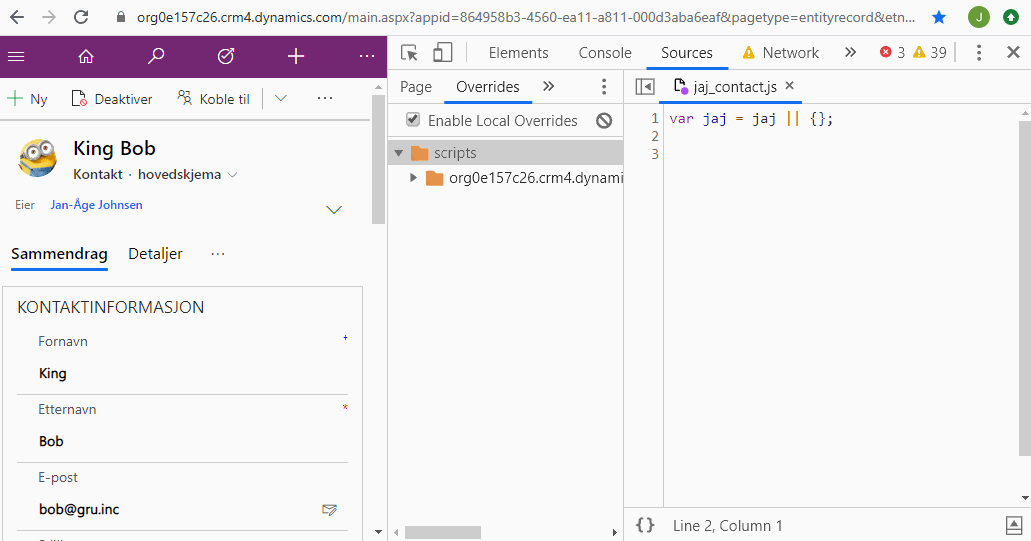The width and height of the screenshot is (1031, 541).
Task: Go forward in browser history
Action: pyautogui.click(x=49, y=17)
